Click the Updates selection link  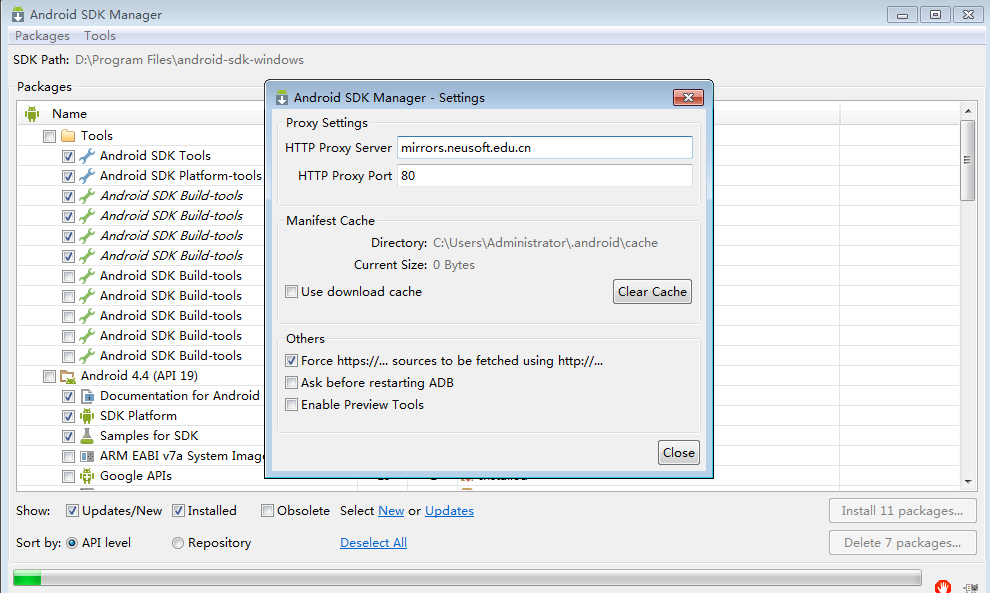pyautogui.click(x=449, y=511)
